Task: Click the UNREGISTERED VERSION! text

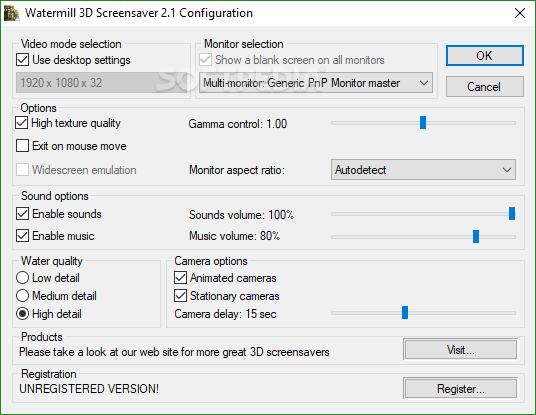Action: (x=89, y=389)
